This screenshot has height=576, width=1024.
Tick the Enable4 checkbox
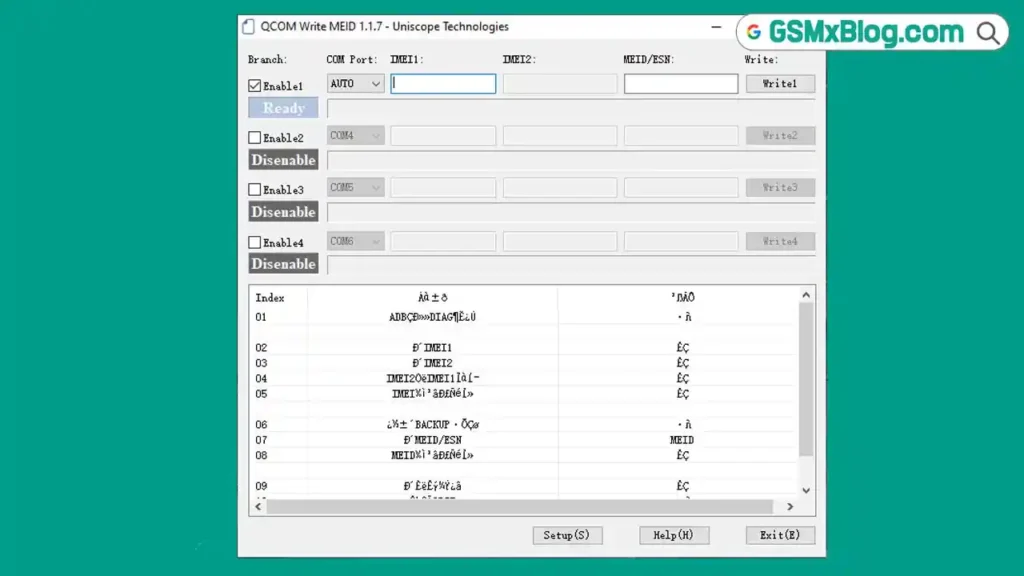pyautogui.click(x=255, y=242)
